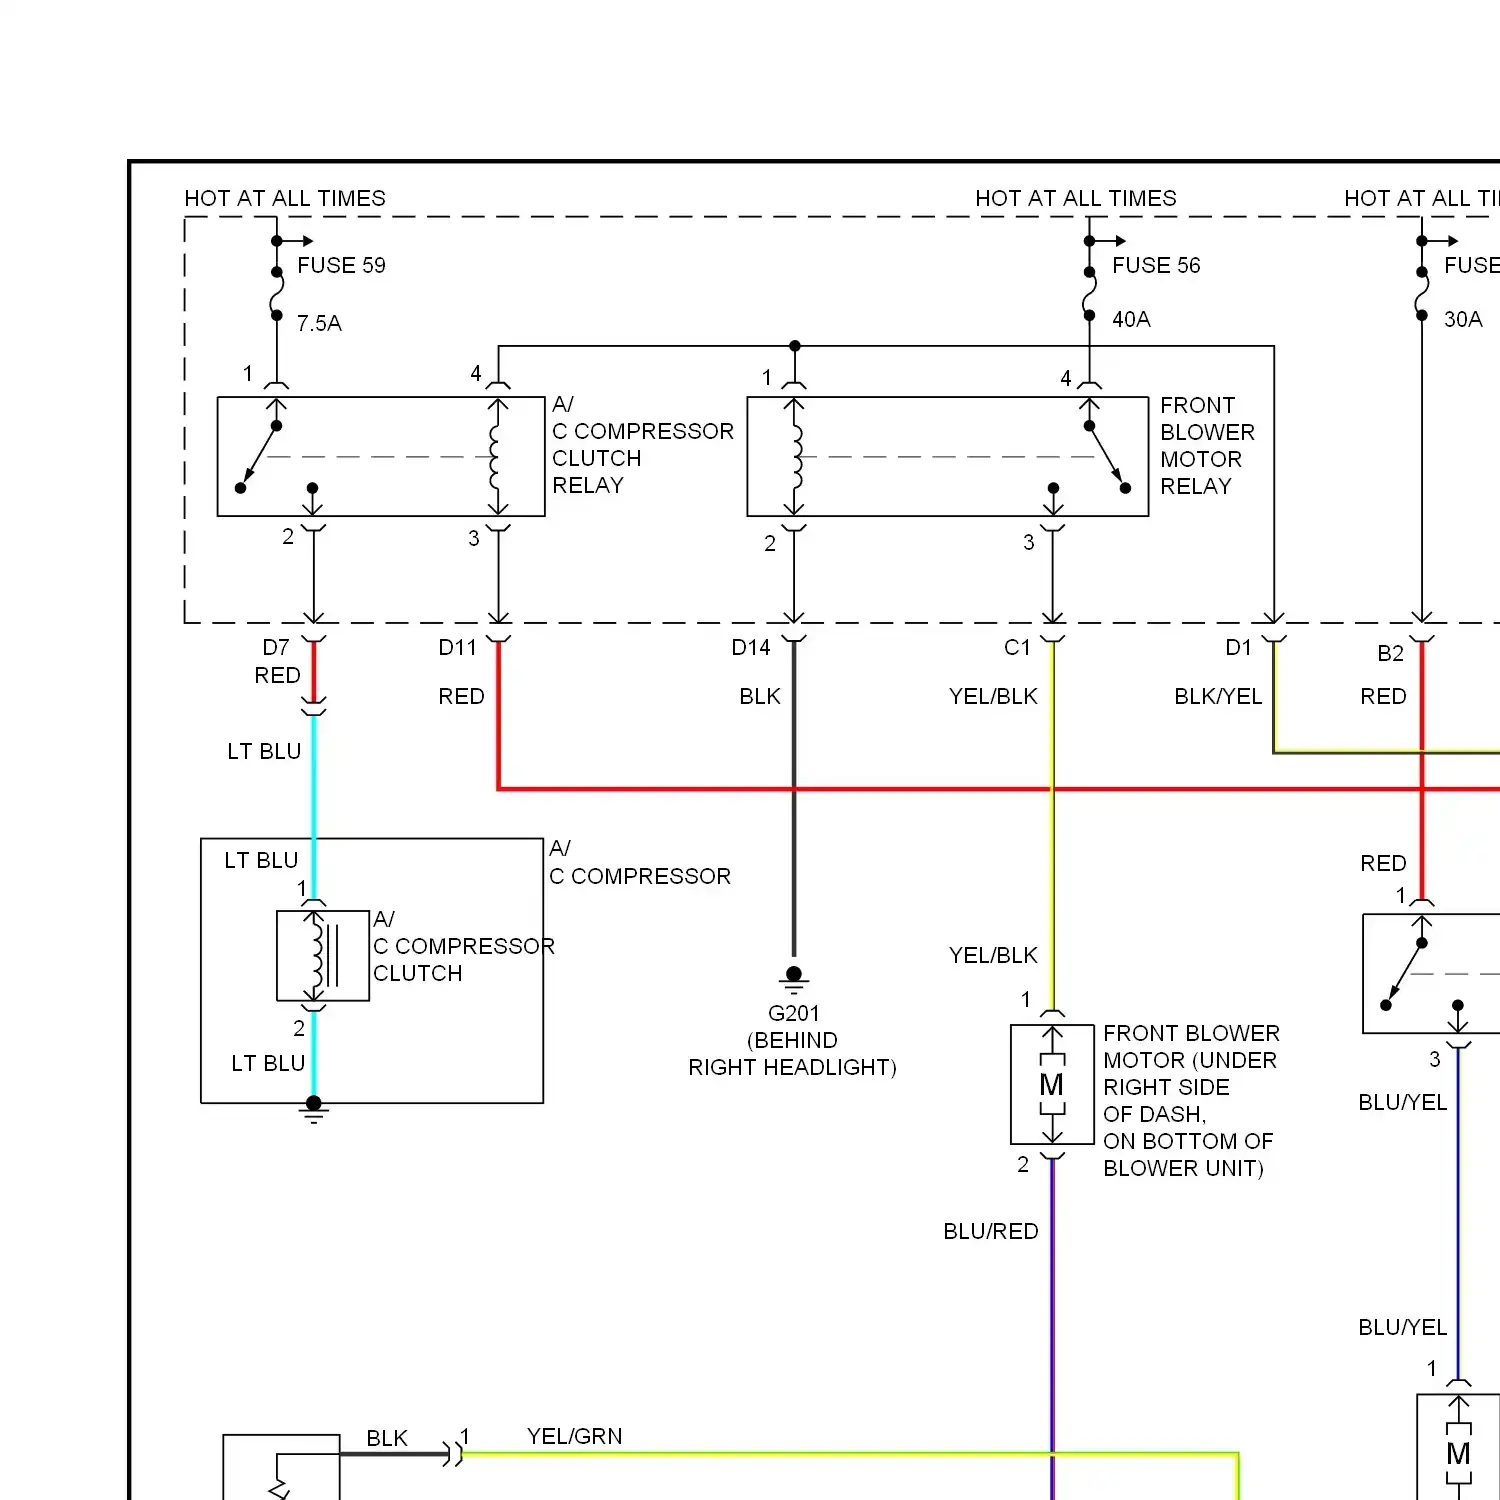Click the upper BLU/YEL label below pin 3
The height and width of the screenshot is (1500, 1500).
1402,1102
